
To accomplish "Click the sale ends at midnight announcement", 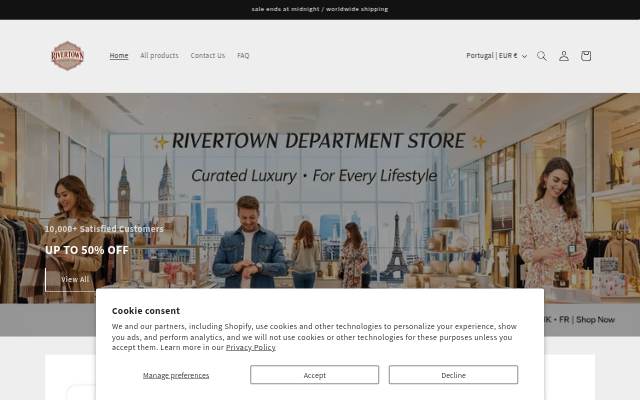I will (x=320, y=9).
